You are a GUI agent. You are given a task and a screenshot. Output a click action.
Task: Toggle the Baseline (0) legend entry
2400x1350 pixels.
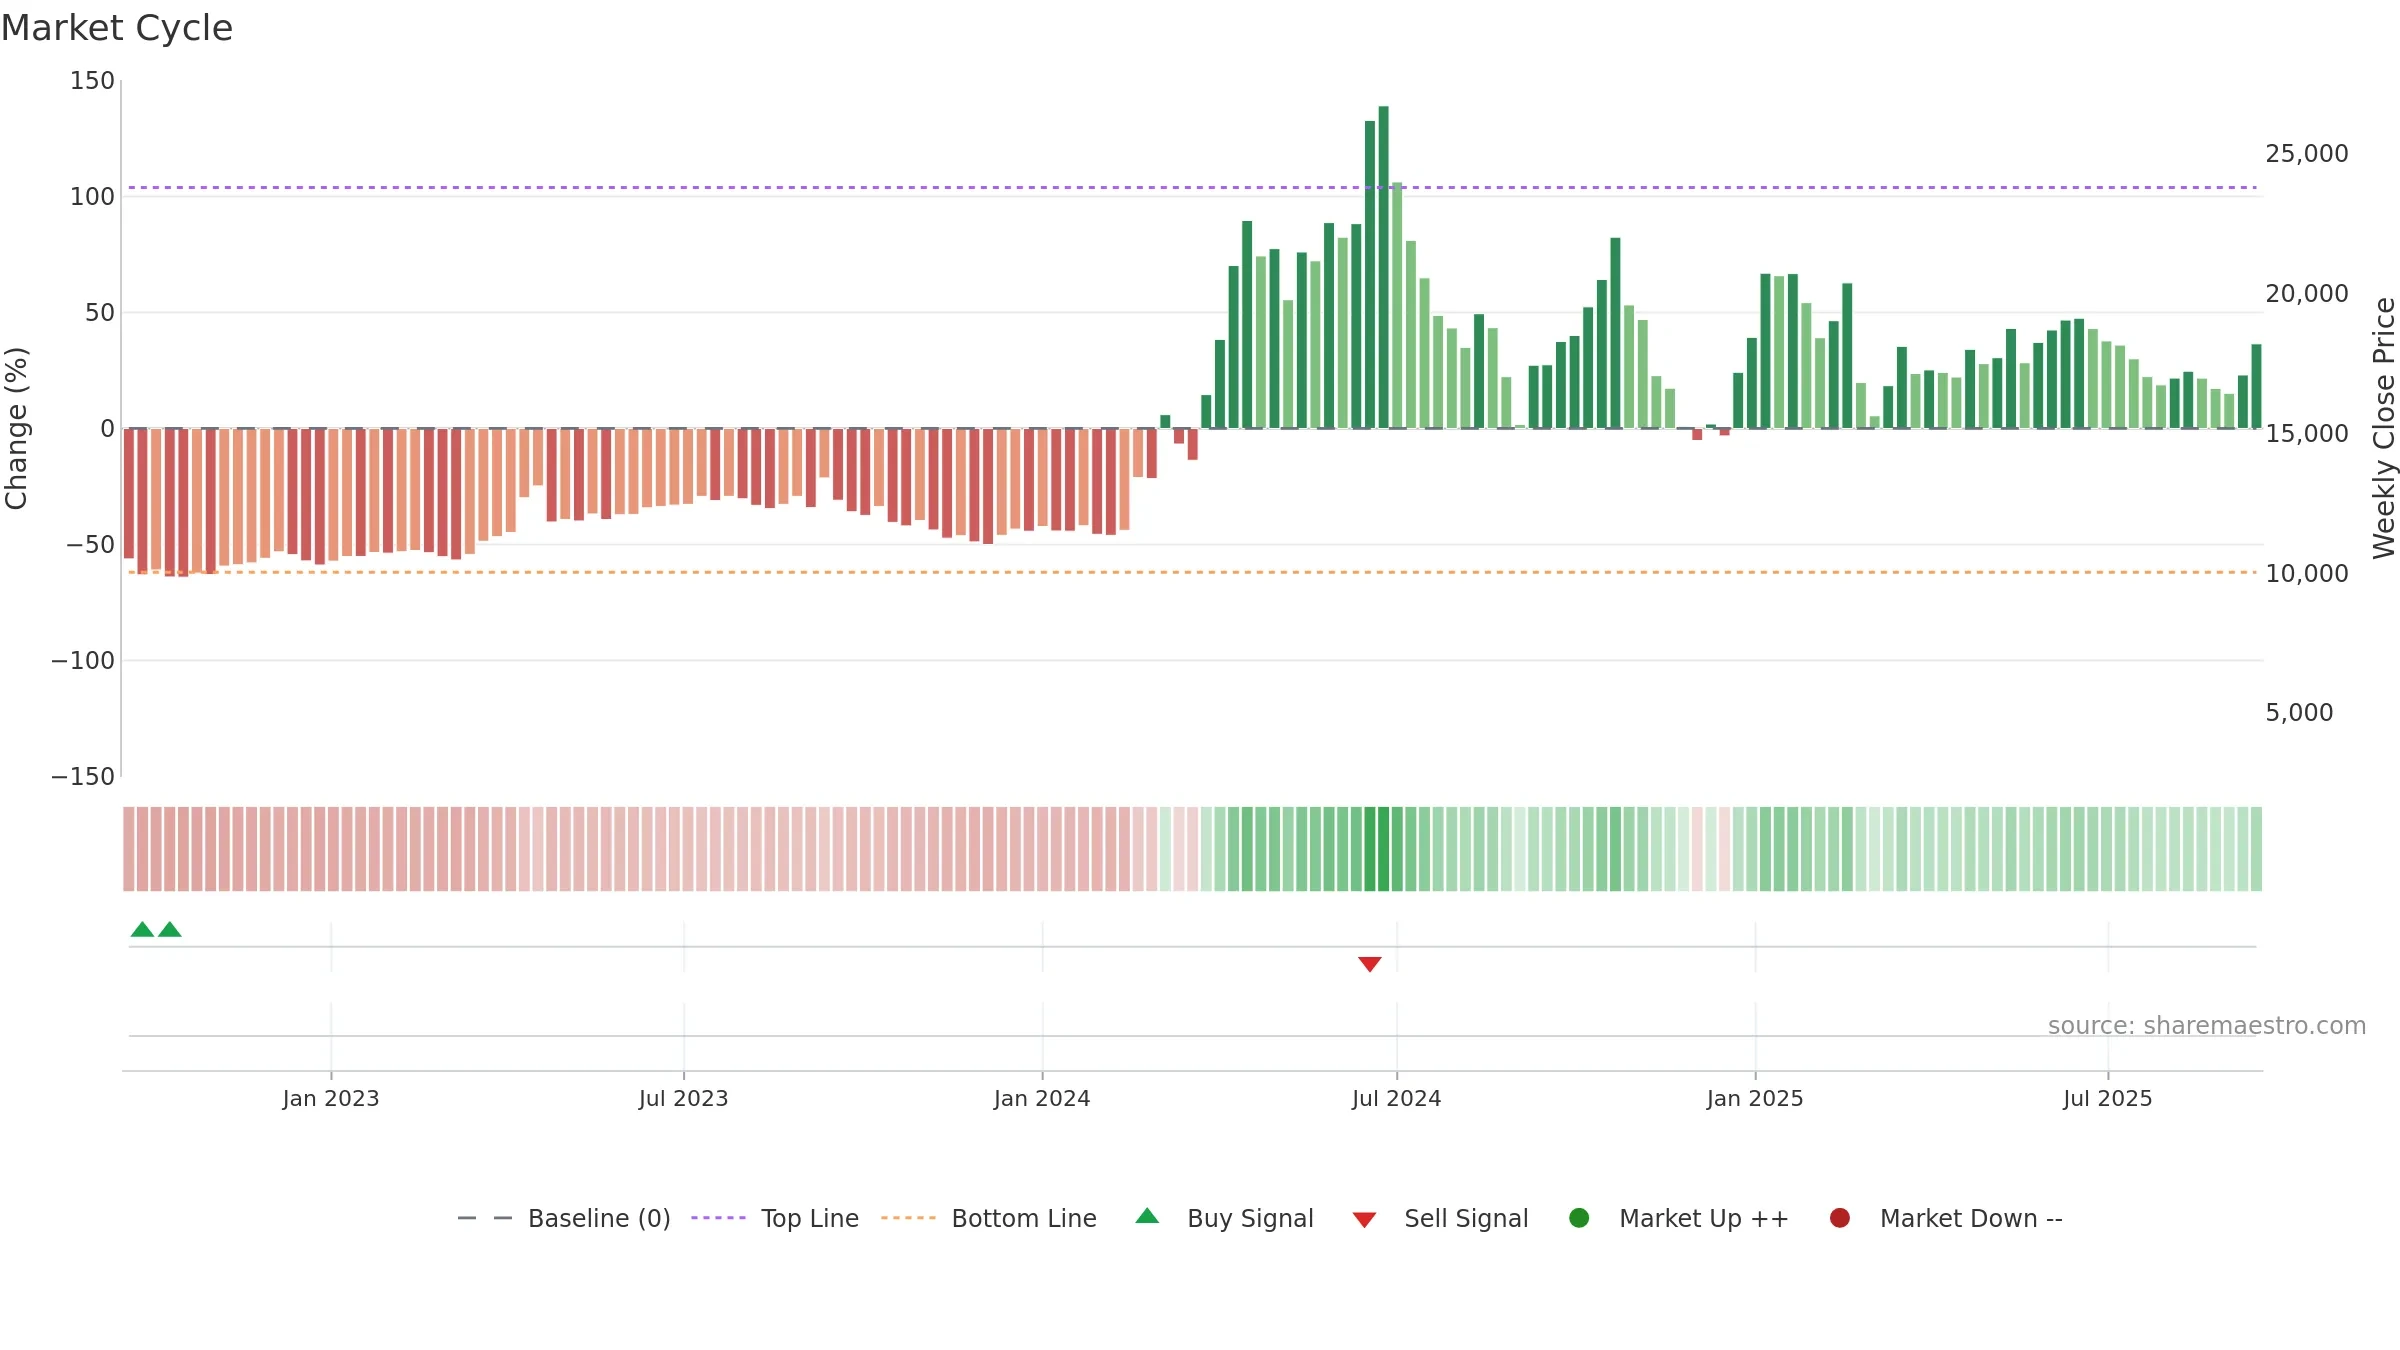click(564, 1218)
